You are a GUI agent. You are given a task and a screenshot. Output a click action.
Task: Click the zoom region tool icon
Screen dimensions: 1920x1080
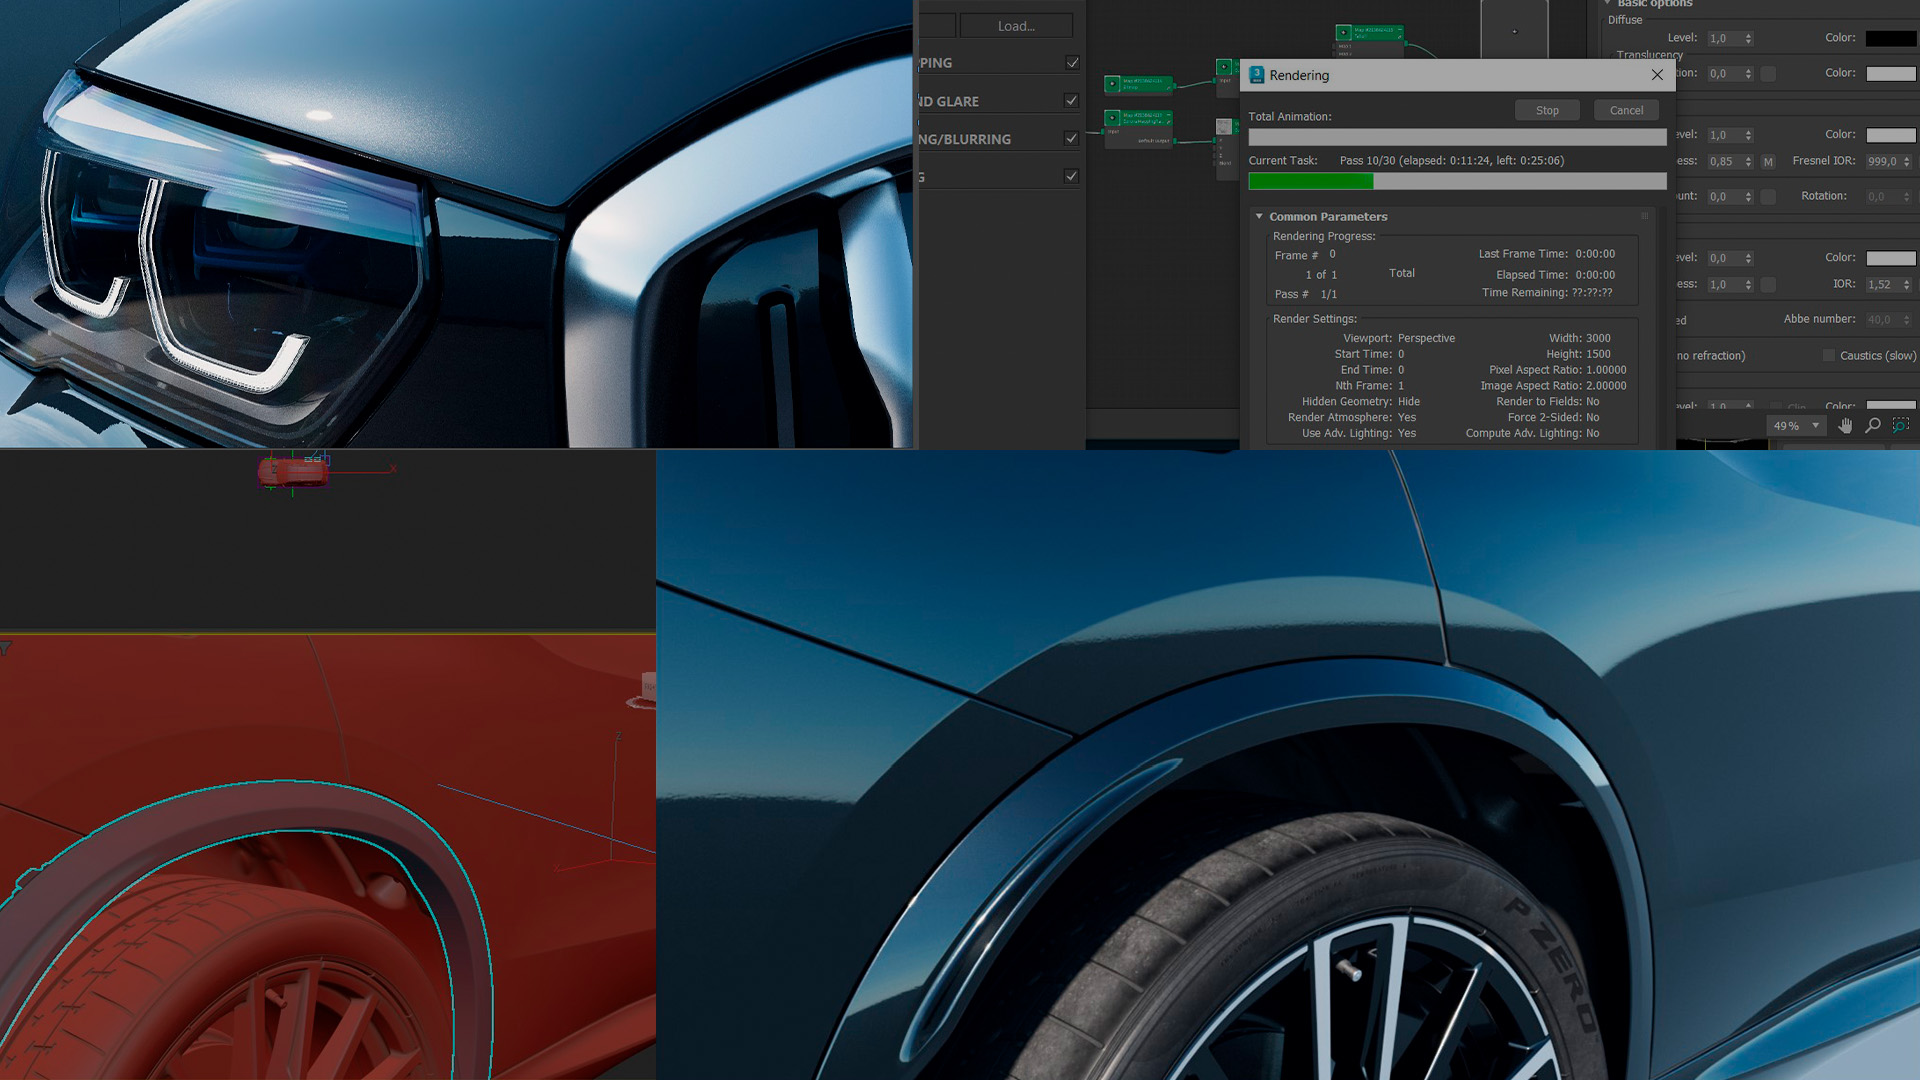coord(1901,426)
